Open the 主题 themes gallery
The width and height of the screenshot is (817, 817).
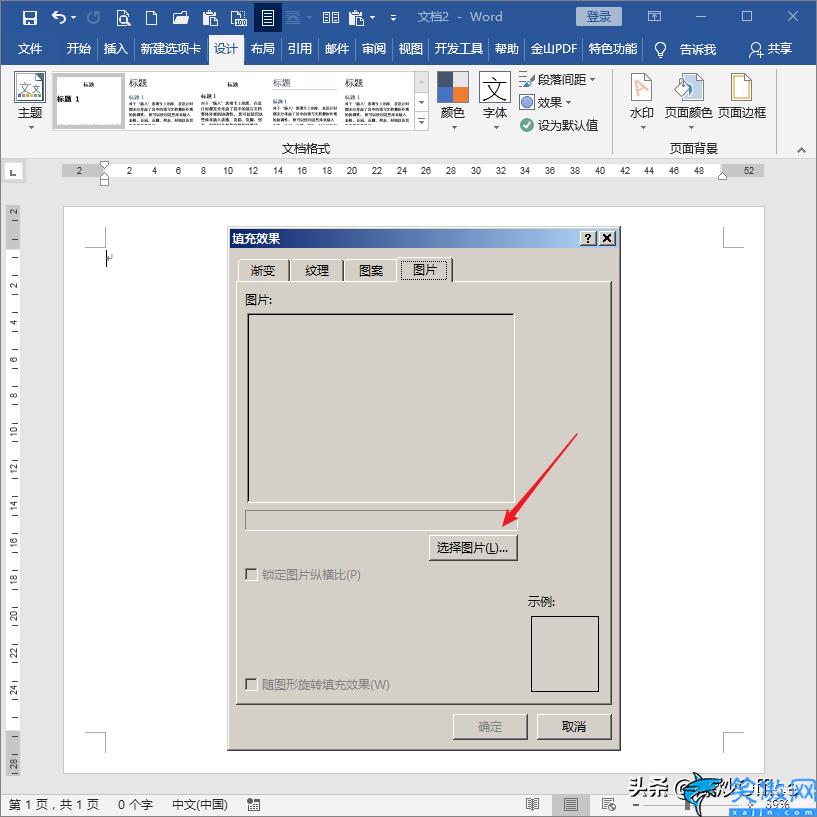tap(30, 101)
